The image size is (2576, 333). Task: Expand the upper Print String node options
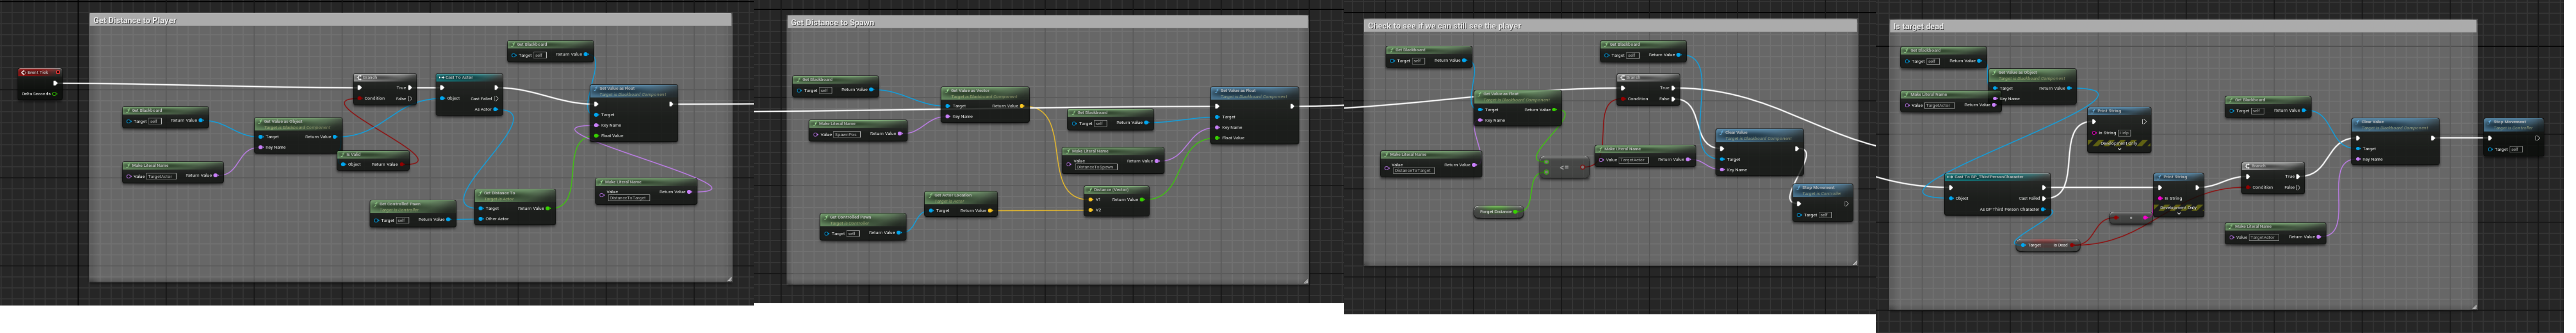[x=2119, y=149]
